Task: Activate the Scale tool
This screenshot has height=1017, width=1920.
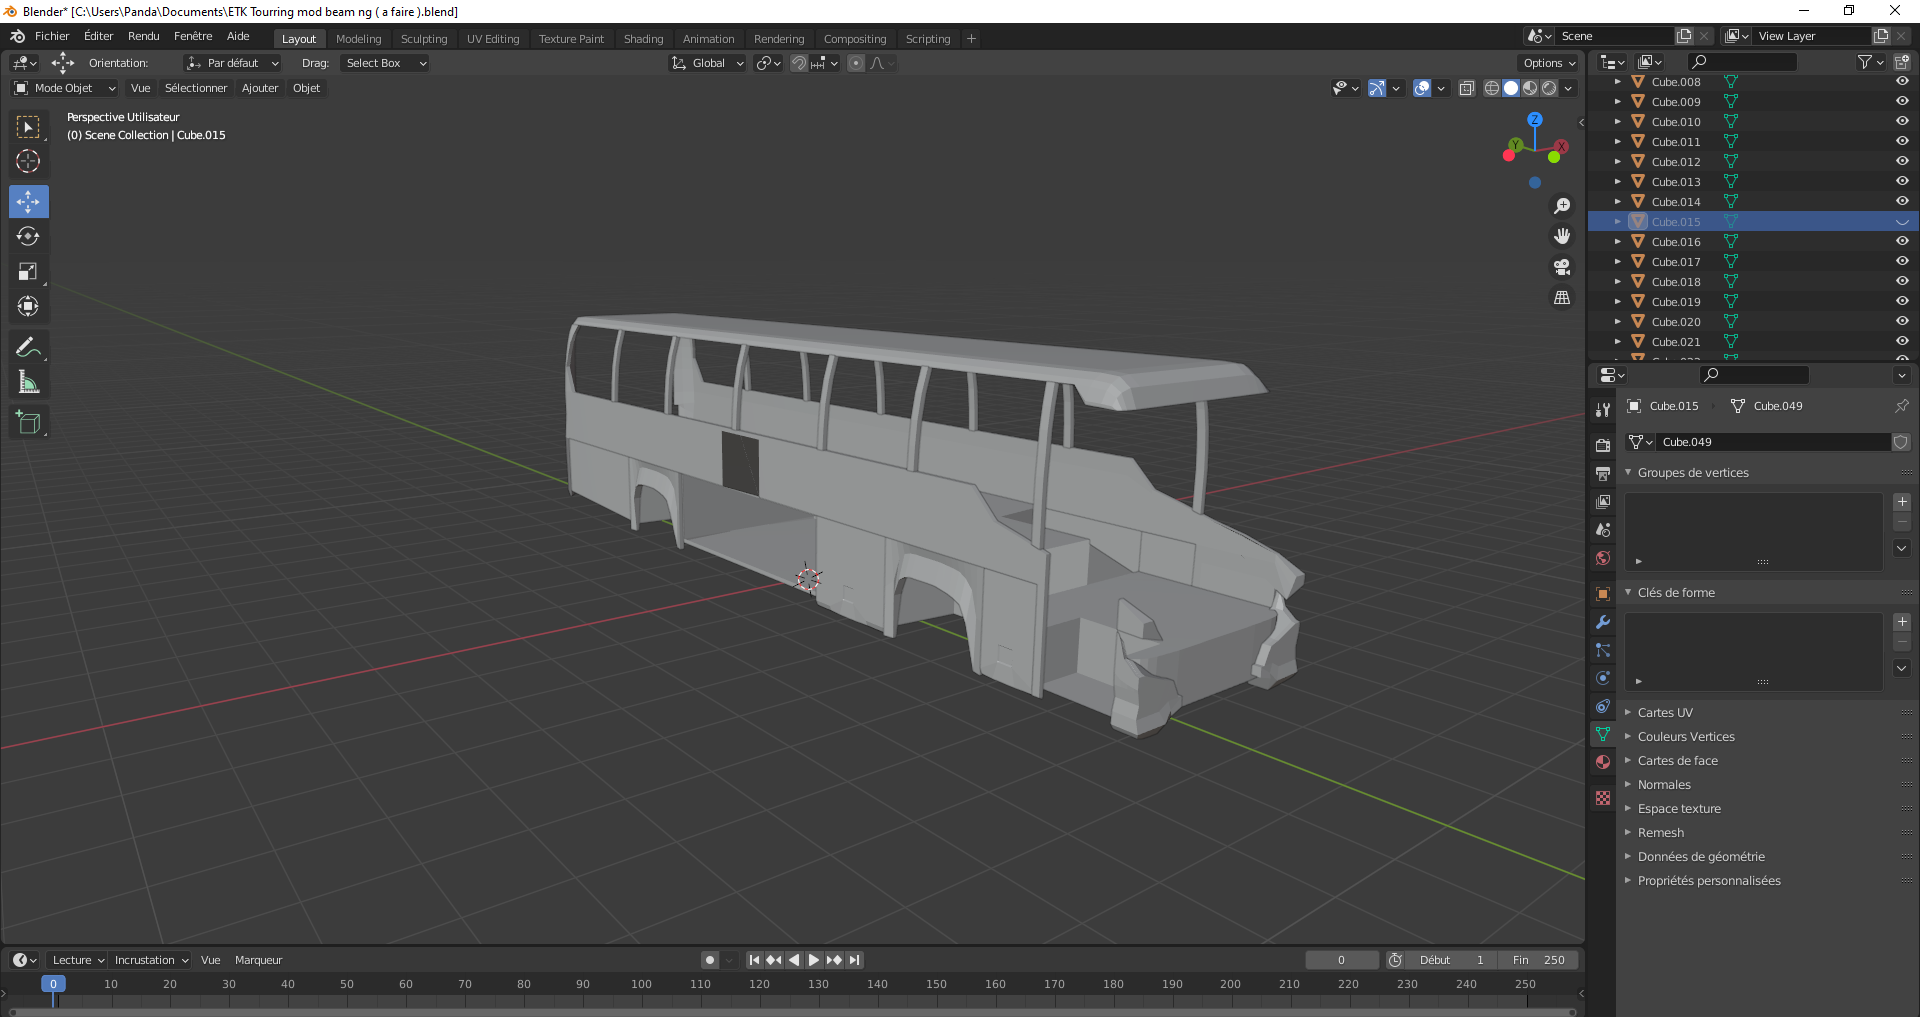Action: pos(28,272)
